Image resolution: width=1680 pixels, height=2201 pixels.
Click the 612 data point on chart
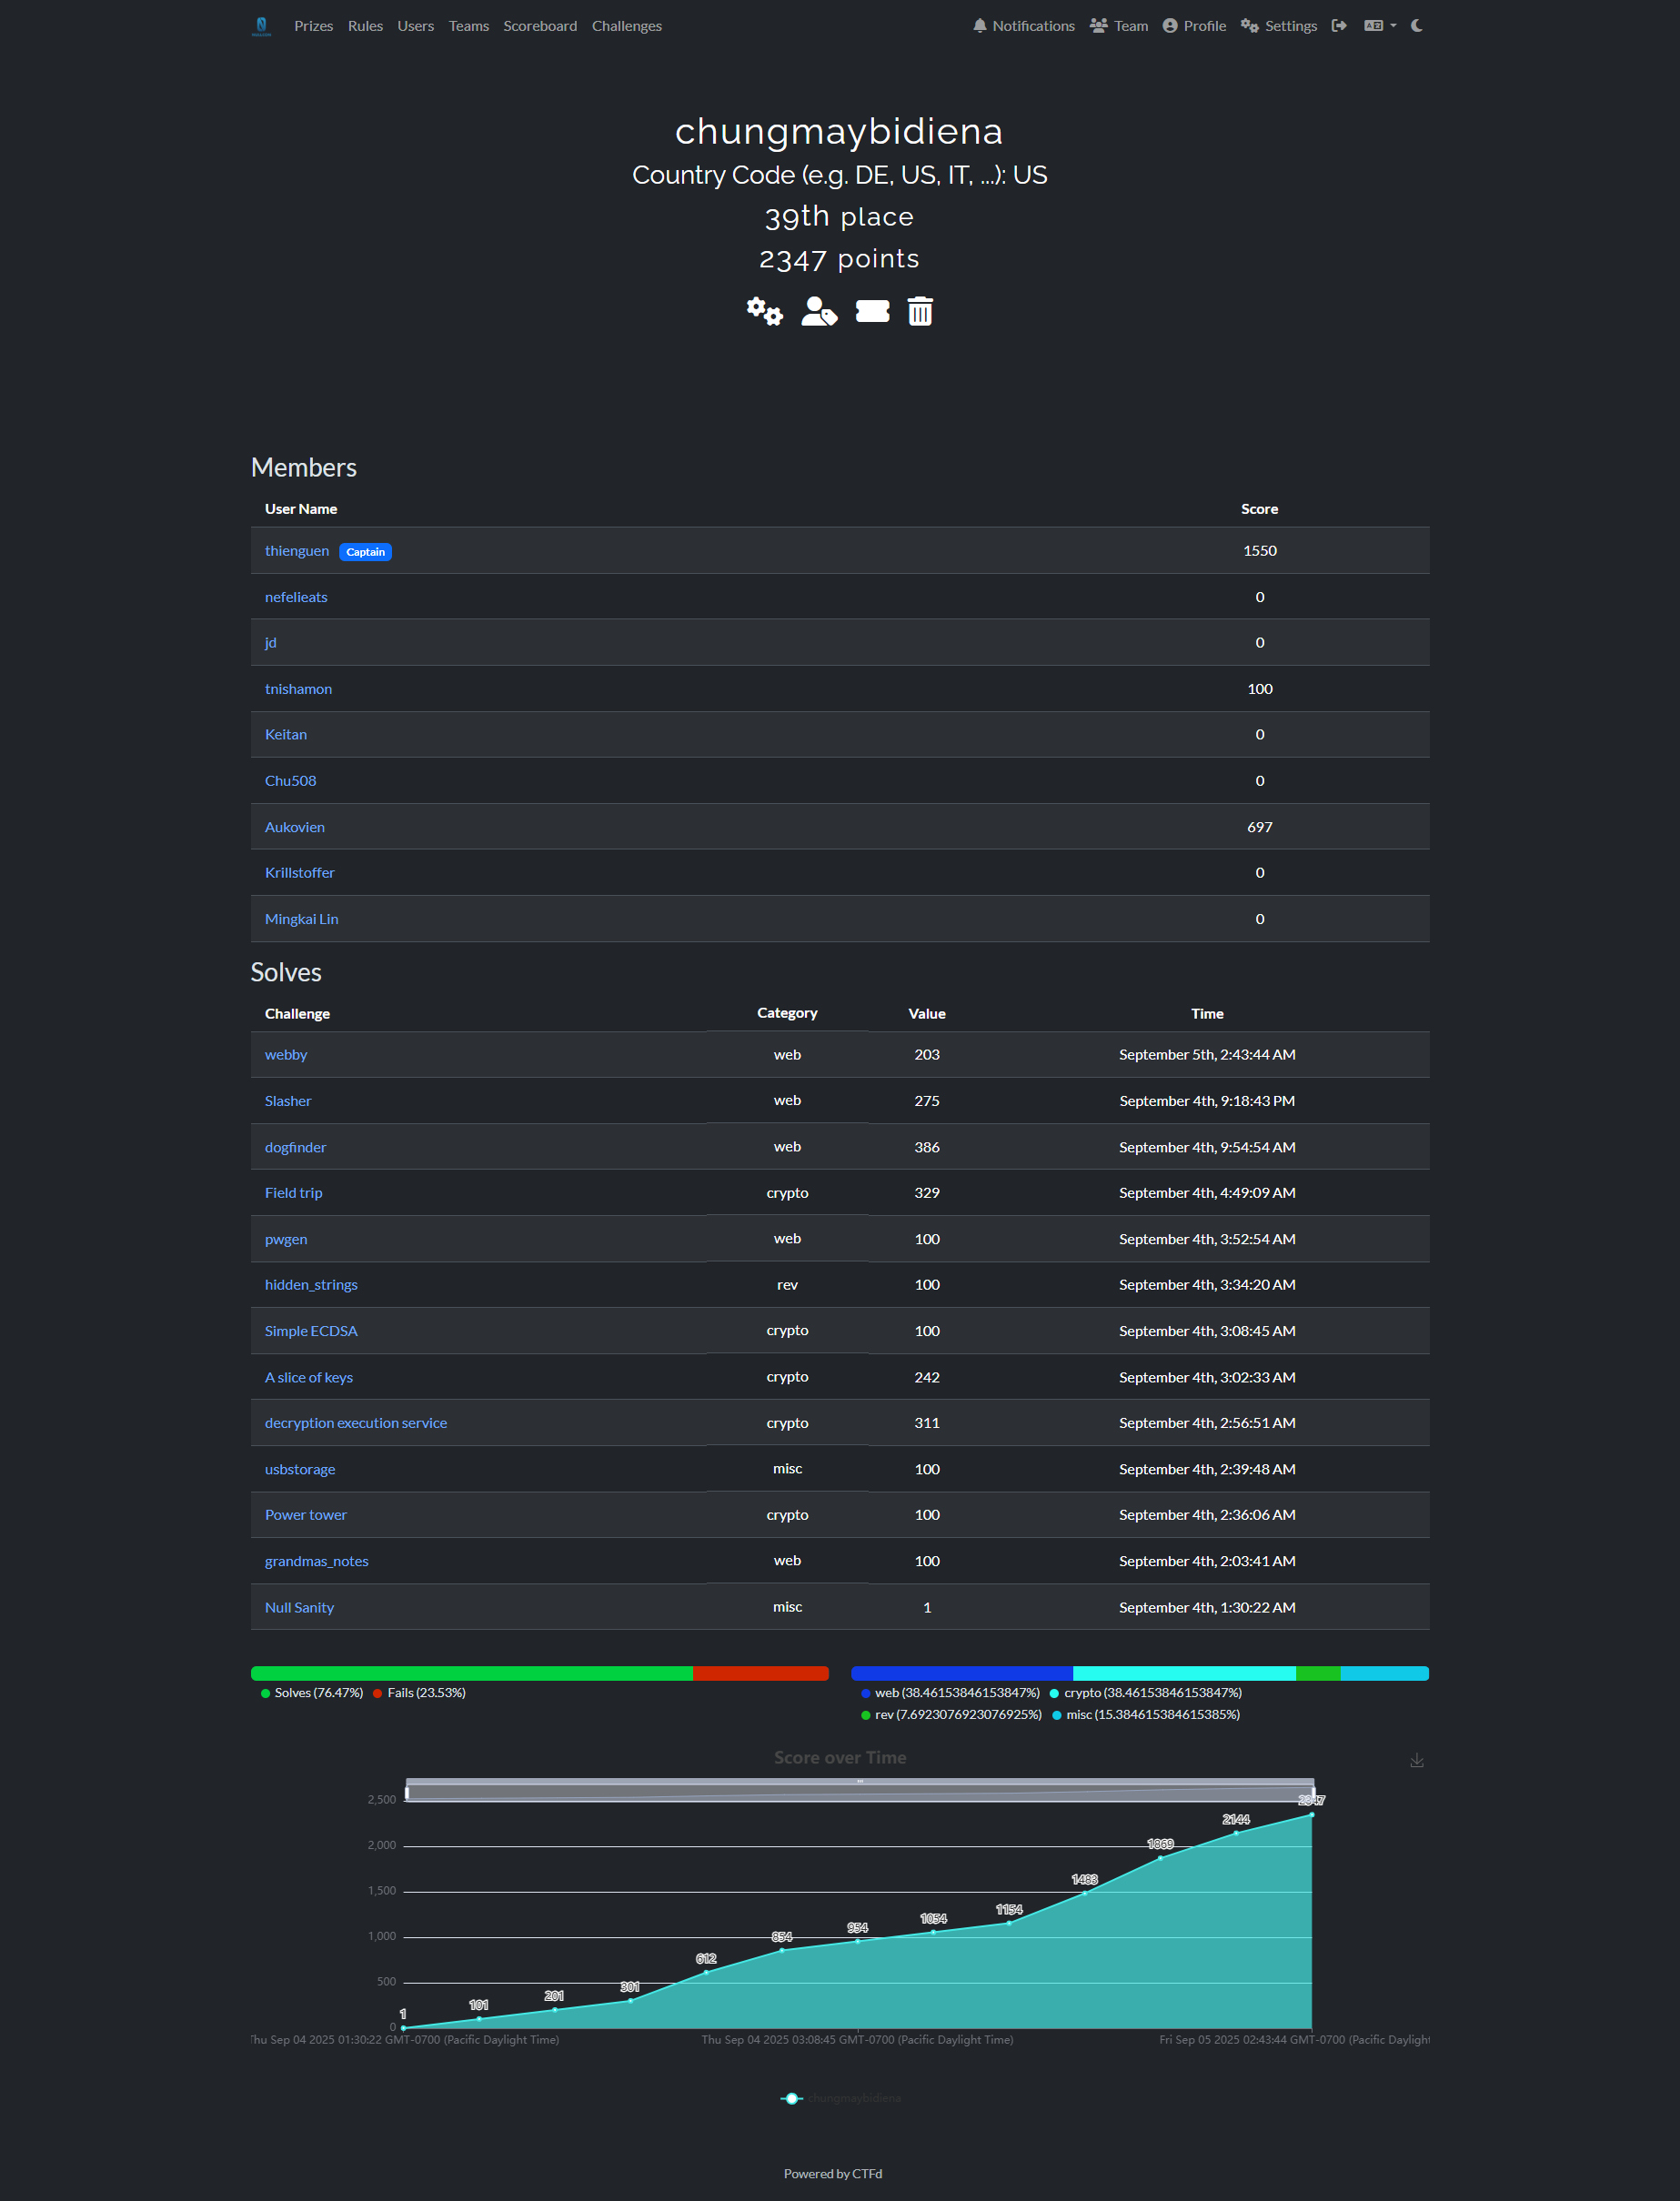click(706, 1972)
